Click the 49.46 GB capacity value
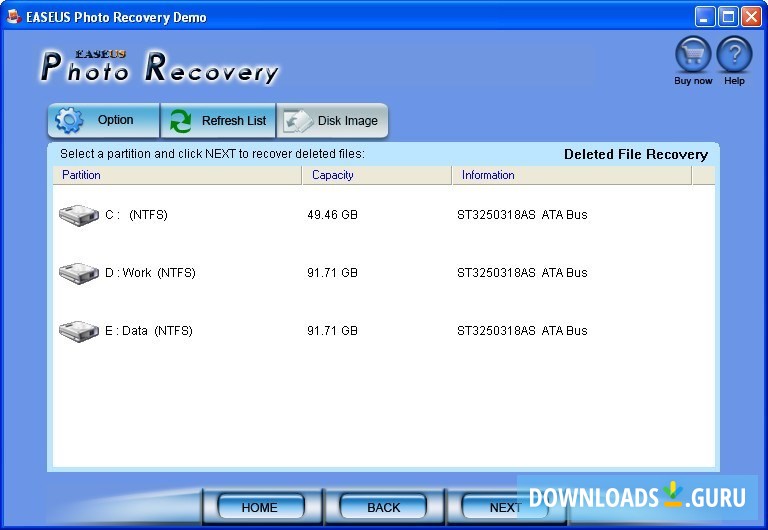This screenshot has height=530, width=768. 333,215
